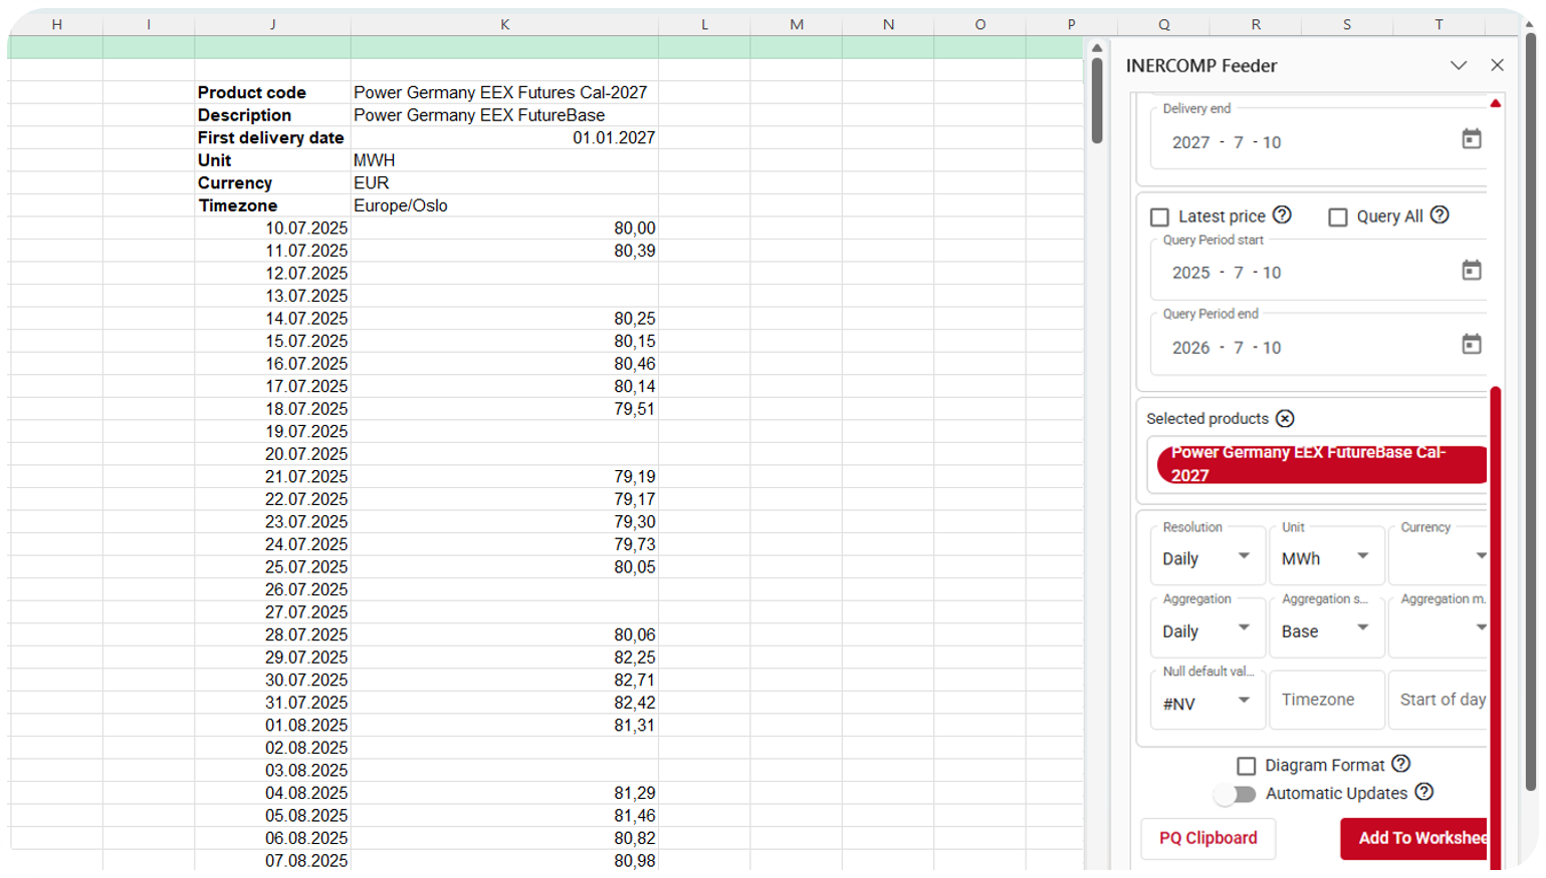Select column header P
Viewport: 1546px width, 878px height.
[1071, 24]
